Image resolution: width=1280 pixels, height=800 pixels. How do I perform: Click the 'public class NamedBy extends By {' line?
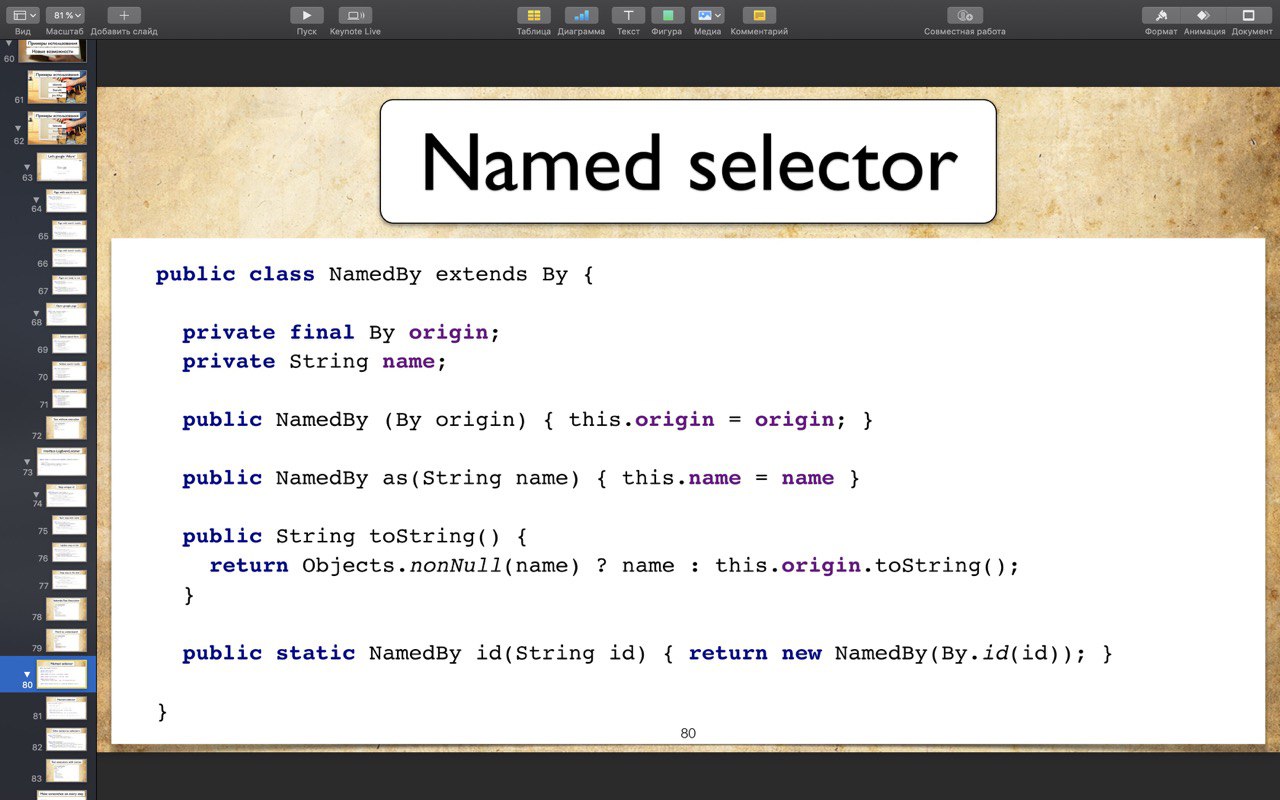click(x=375, y=274)
